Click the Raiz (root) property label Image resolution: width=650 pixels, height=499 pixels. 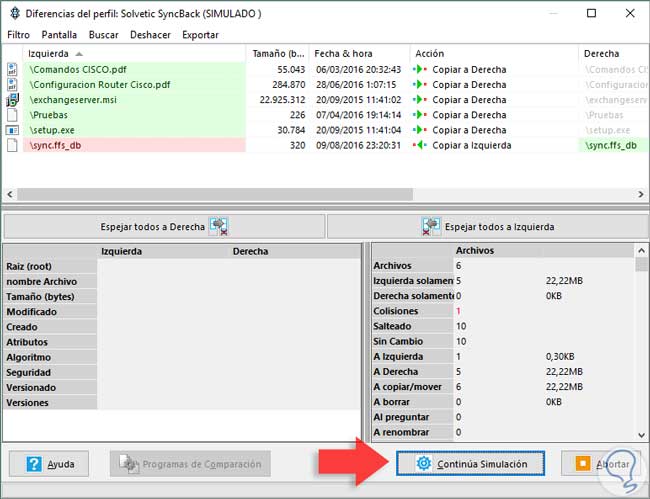[x=29, y=266]
